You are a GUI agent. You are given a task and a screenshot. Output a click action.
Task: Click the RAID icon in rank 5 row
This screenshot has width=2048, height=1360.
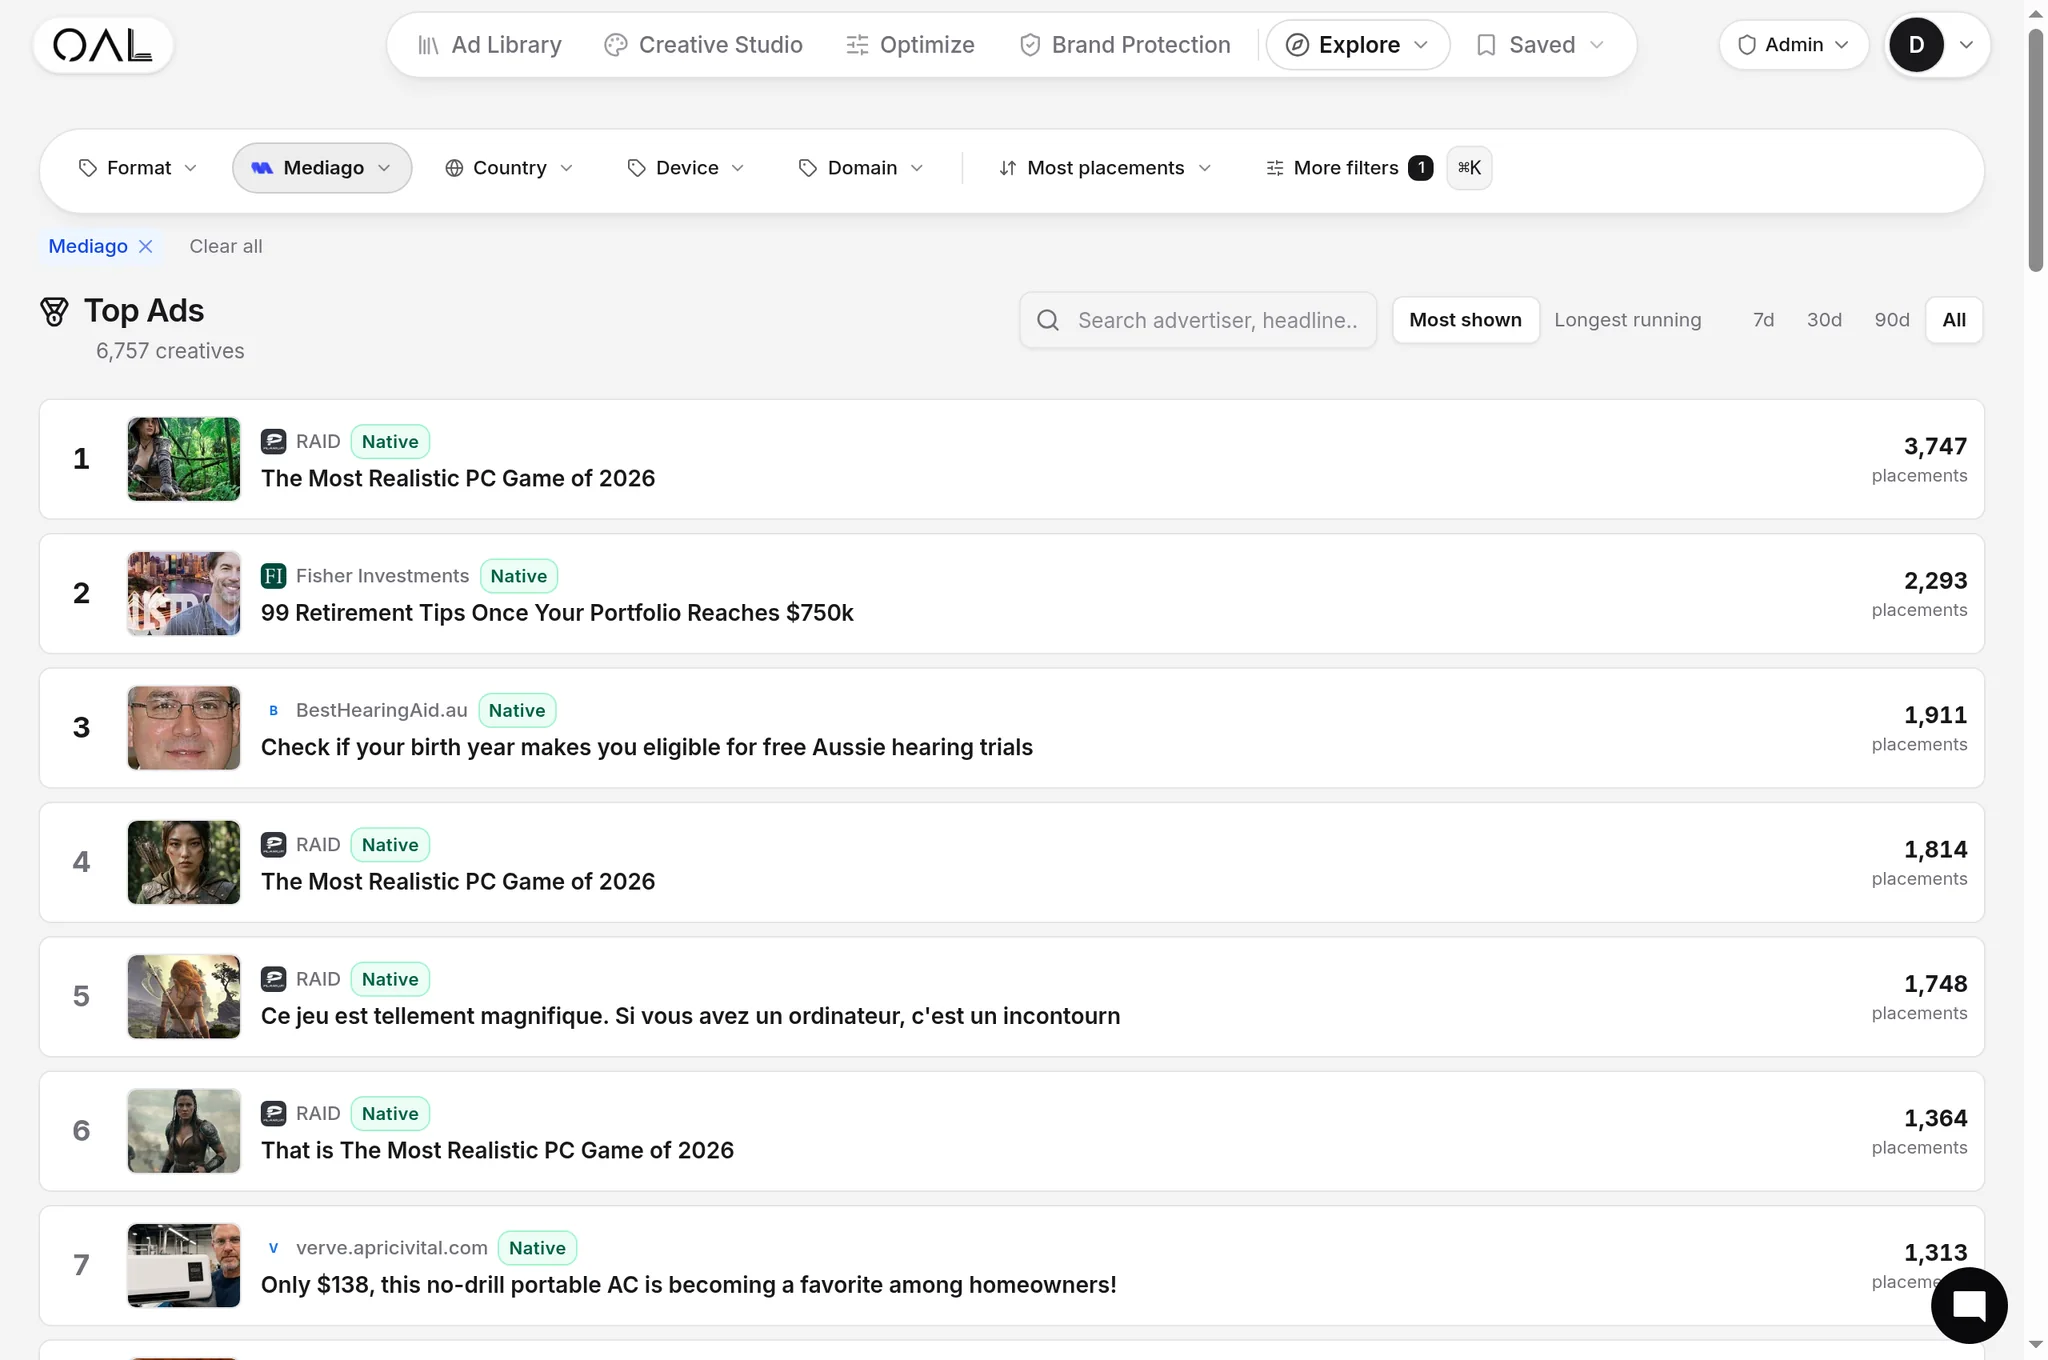(x=273, y=979)
